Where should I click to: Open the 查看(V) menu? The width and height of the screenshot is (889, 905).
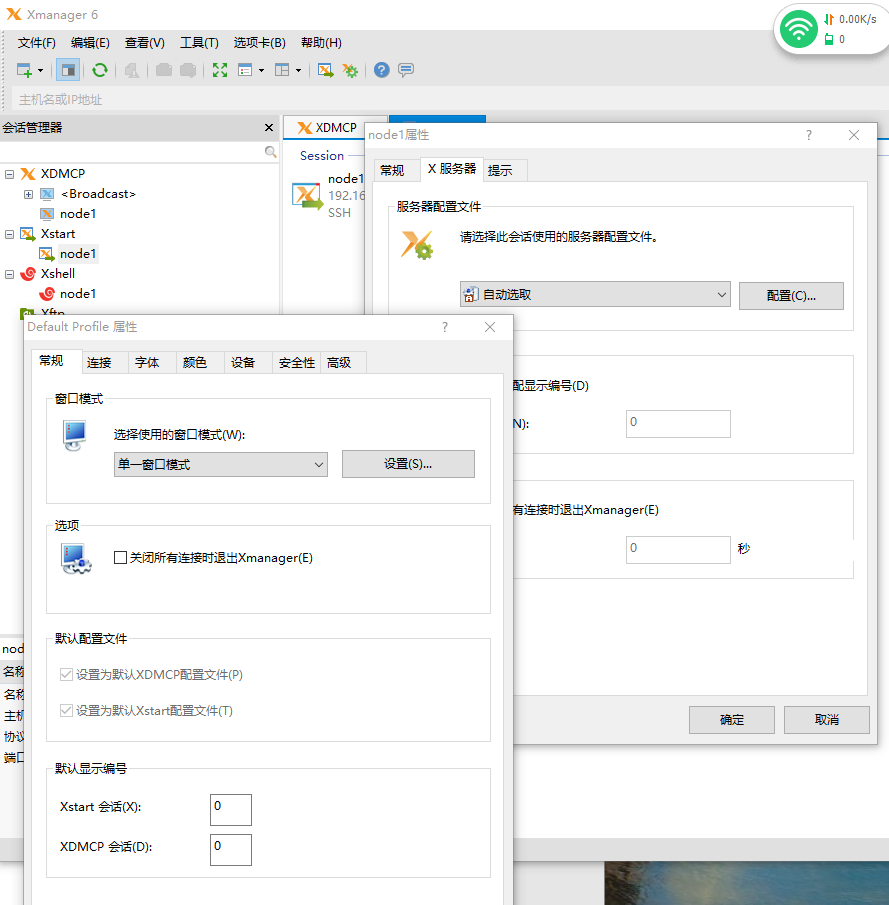point(145,43)
